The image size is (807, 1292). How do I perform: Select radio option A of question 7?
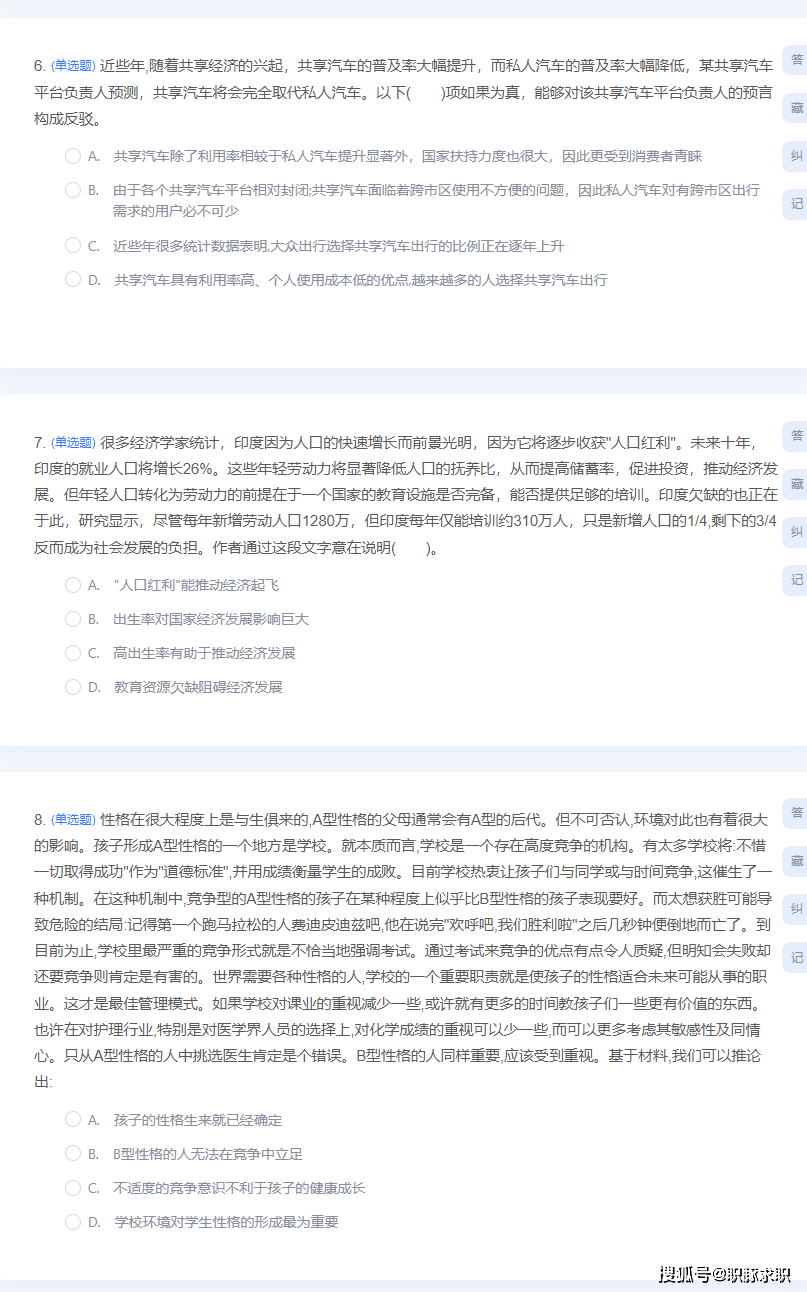[73, 585]
